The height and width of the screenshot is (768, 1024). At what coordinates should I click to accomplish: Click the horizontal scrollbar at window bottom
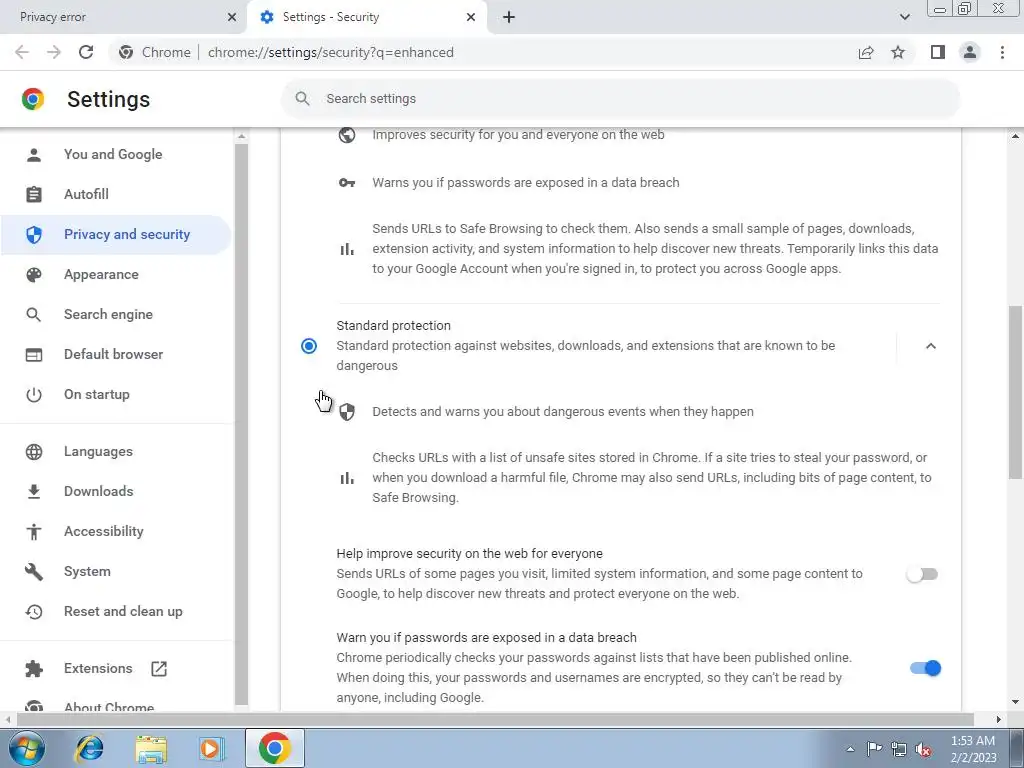[x=495, y=719]
